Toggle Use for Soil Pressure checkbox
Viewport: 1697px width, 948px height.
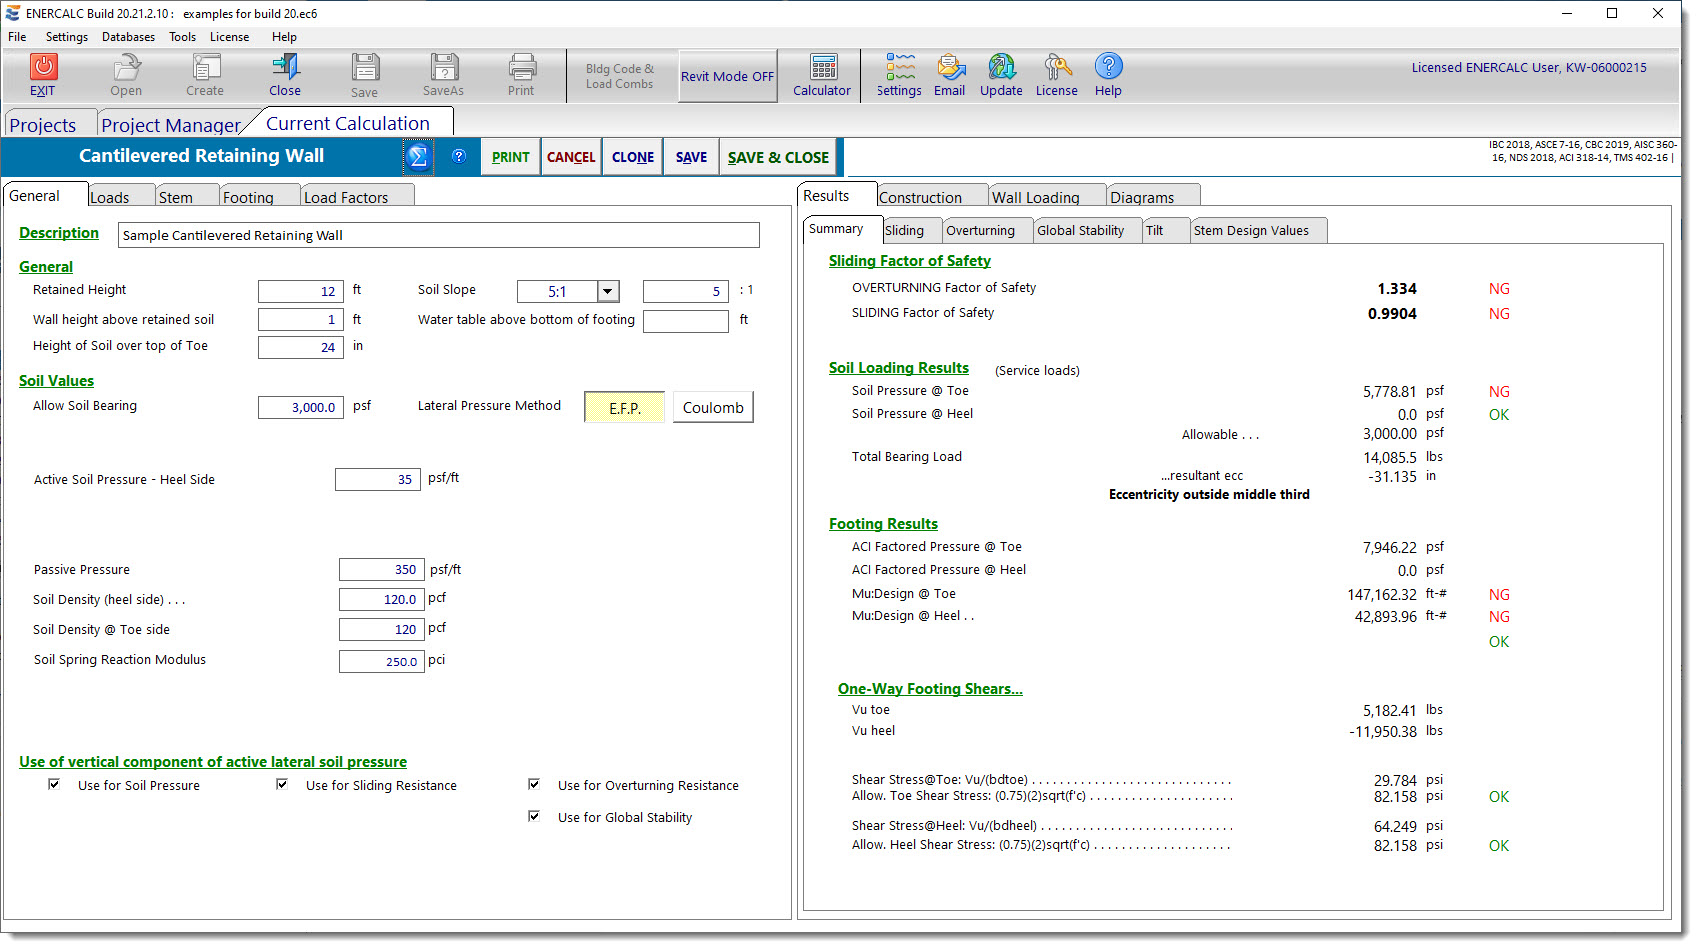(x=54, y=785)
